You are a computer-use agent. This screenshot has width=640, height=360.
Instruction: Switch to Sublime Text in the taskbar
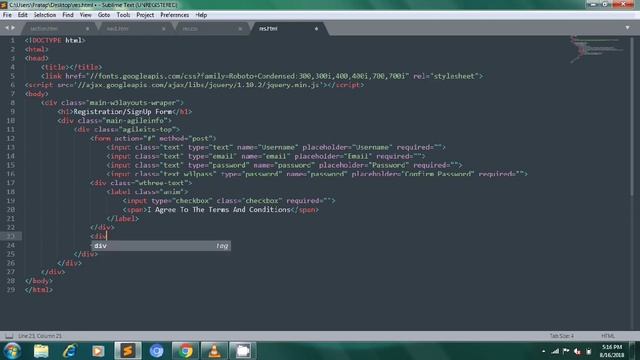tap(128, 351)
